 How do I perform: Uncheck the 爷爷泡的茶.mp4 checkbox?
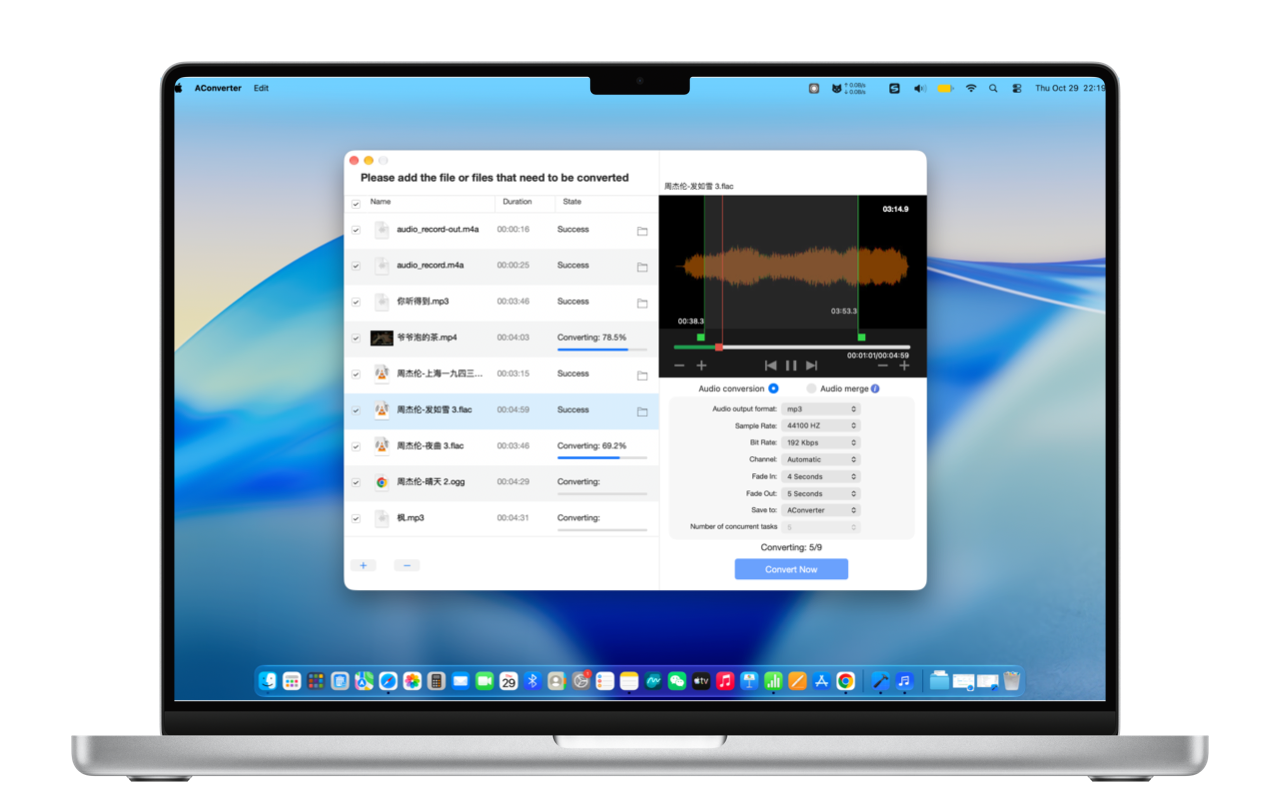point(356,338)
